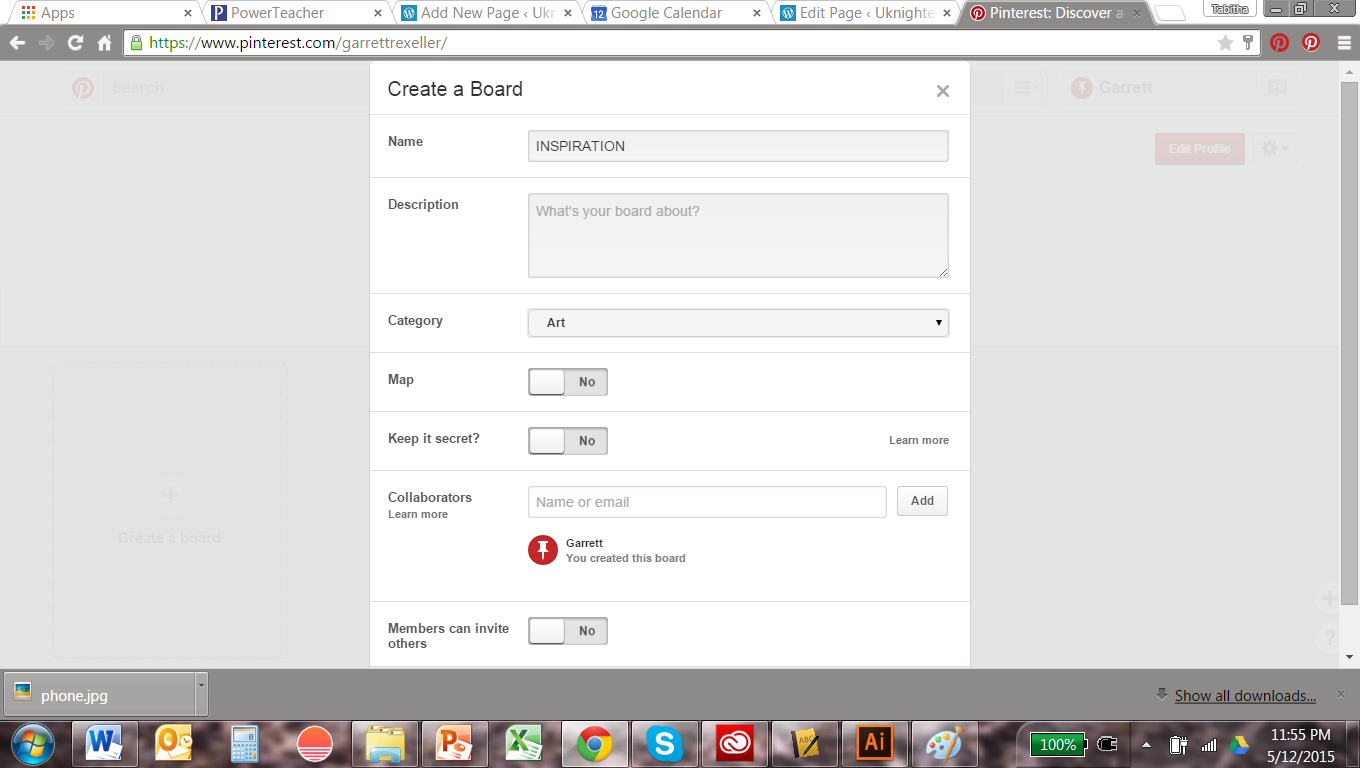Switch to the Google Calendar tab
This screenshot has height=768, width=1360.
tap(666, 13)
